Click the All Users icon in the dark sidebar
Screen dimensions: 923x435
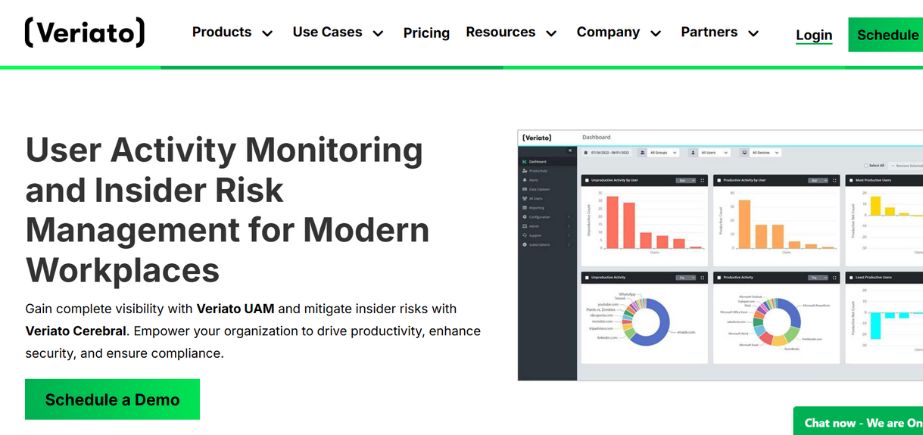coord(524,198)
